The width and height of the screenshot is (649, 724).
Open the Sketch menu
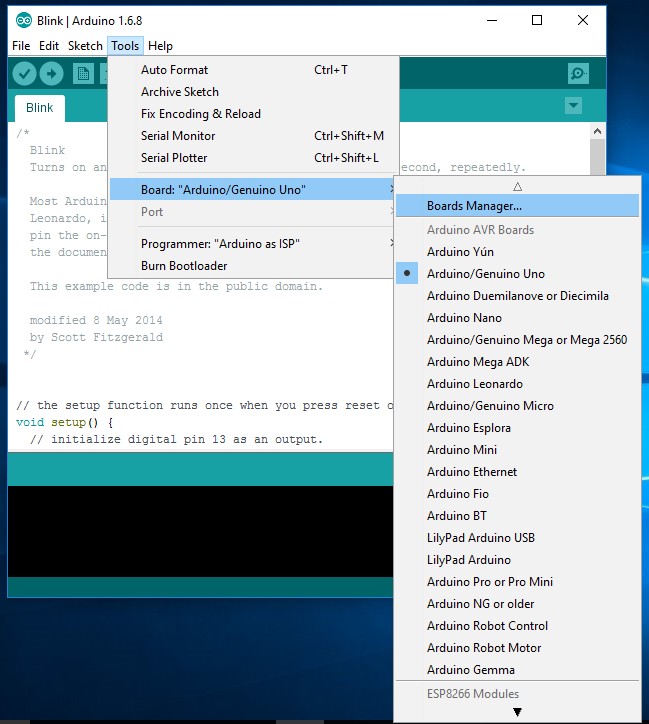click(85, 46)
